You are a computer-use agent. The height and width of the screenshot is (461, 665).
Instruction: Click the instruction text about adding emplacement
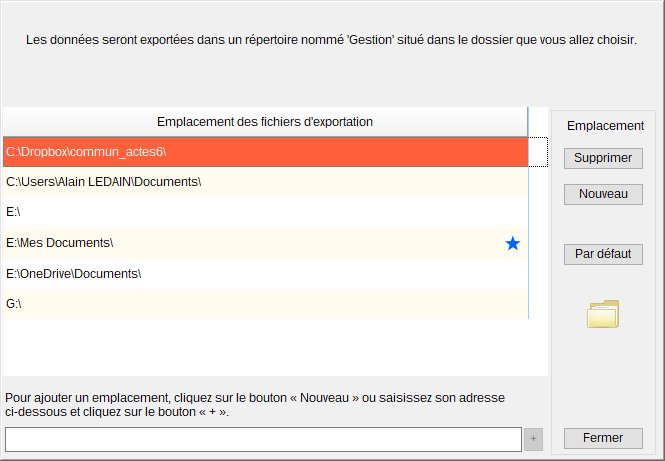point(255,405)
